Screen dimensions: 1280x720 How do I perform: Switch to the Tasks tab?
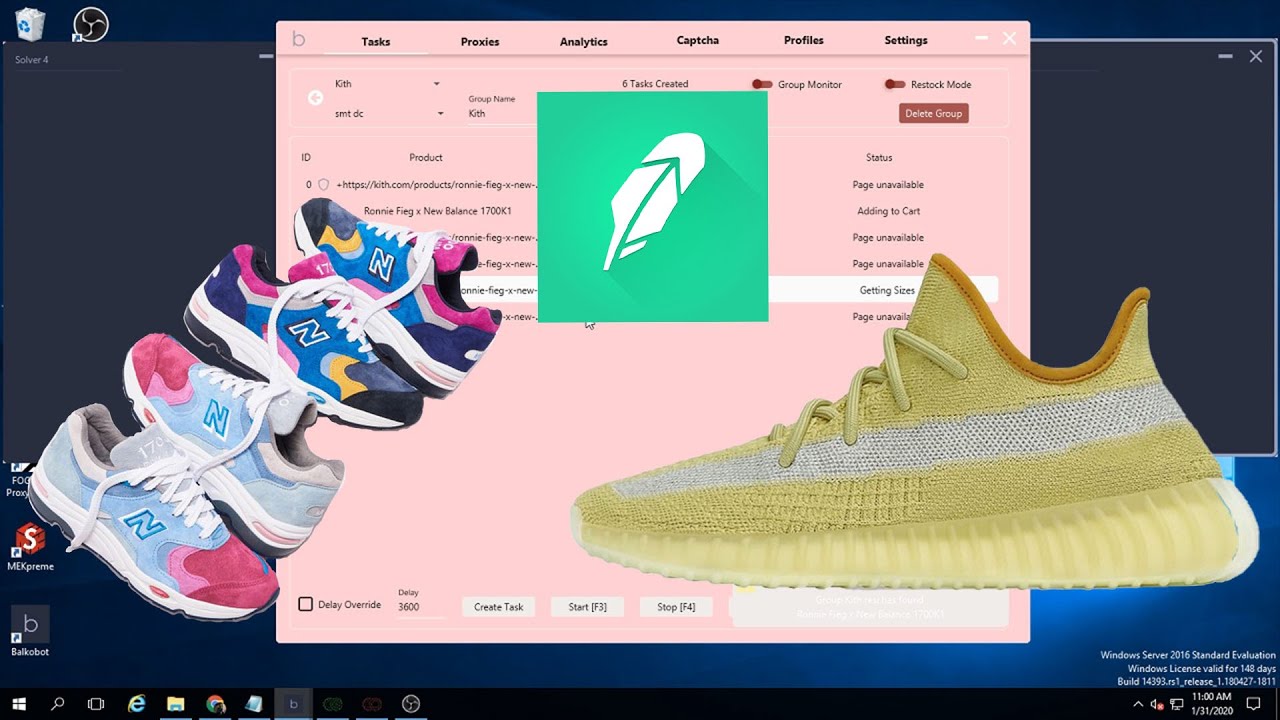pyautogui.click(x=376, y=42)
